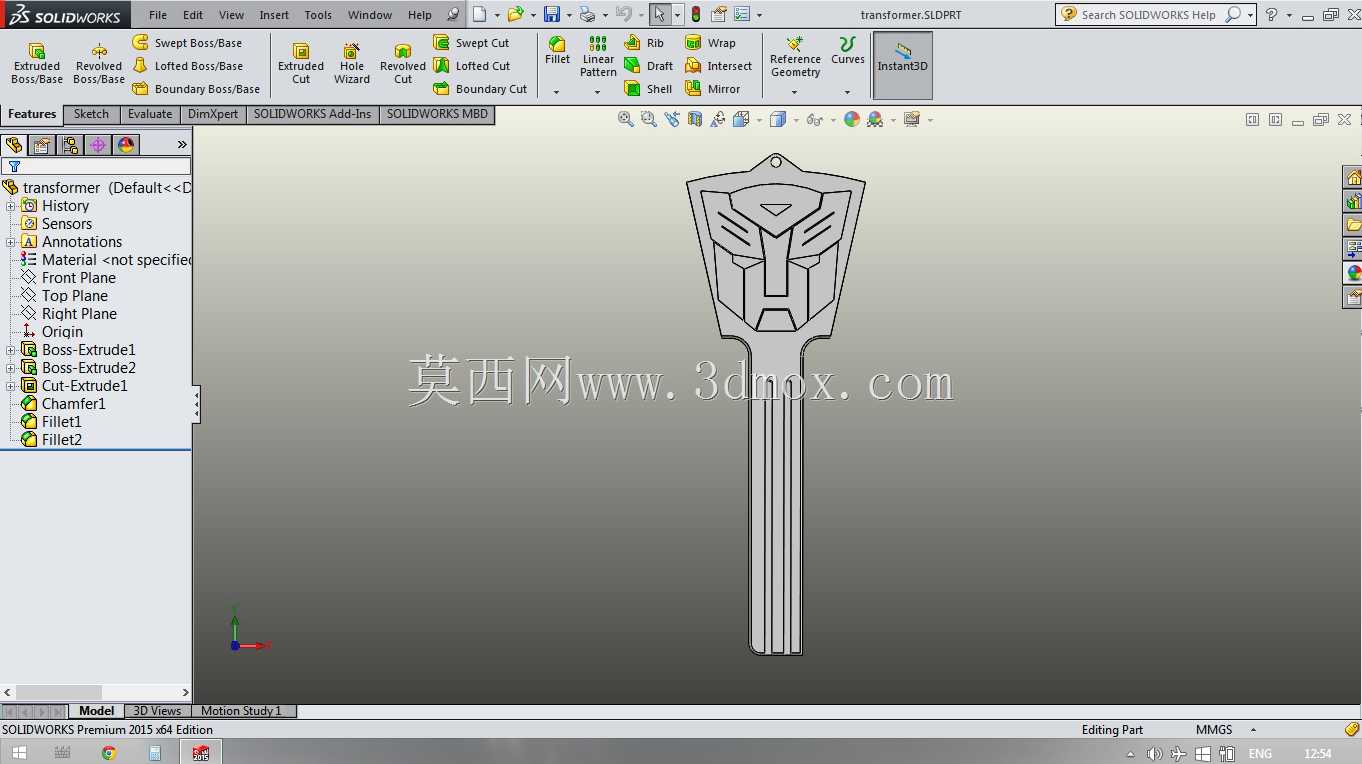Open Fillet dropdown arrow
The image size is (1362, 764).
click(x=556, y=92)
